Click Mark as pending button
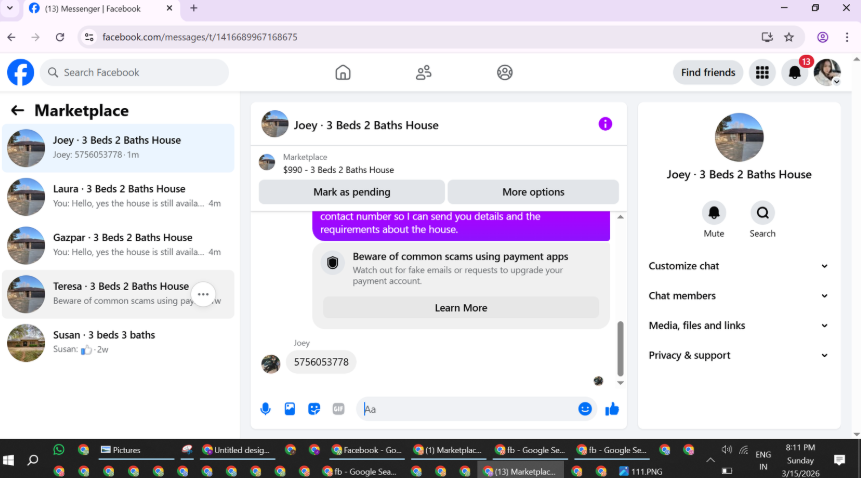 click(x=351, y=192)
